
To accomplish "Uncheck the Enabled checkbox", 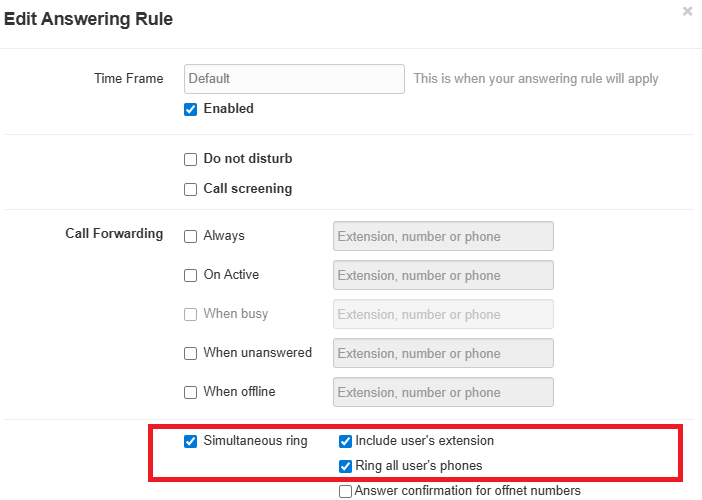I will coord(190,109).
